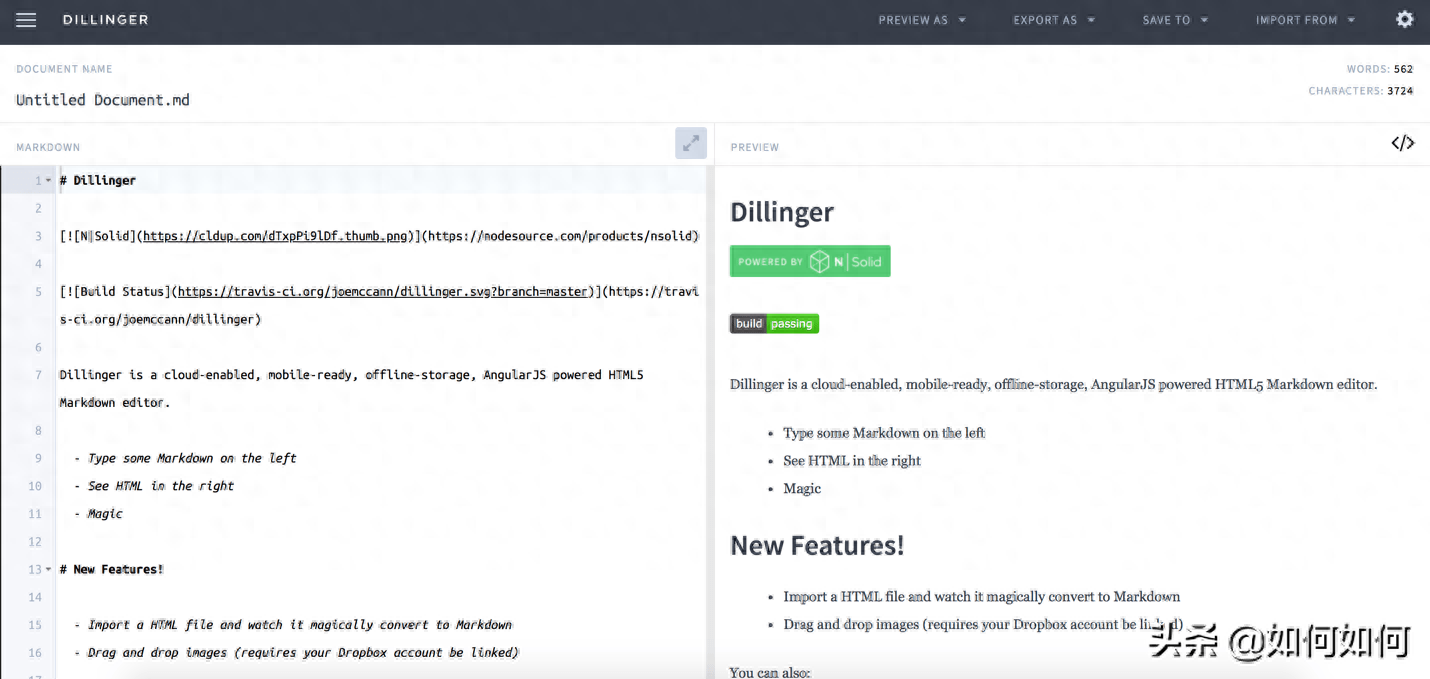Click 'Magic' bullet in preview
This screenshot has height=679, width=1430.
point(802,488)
